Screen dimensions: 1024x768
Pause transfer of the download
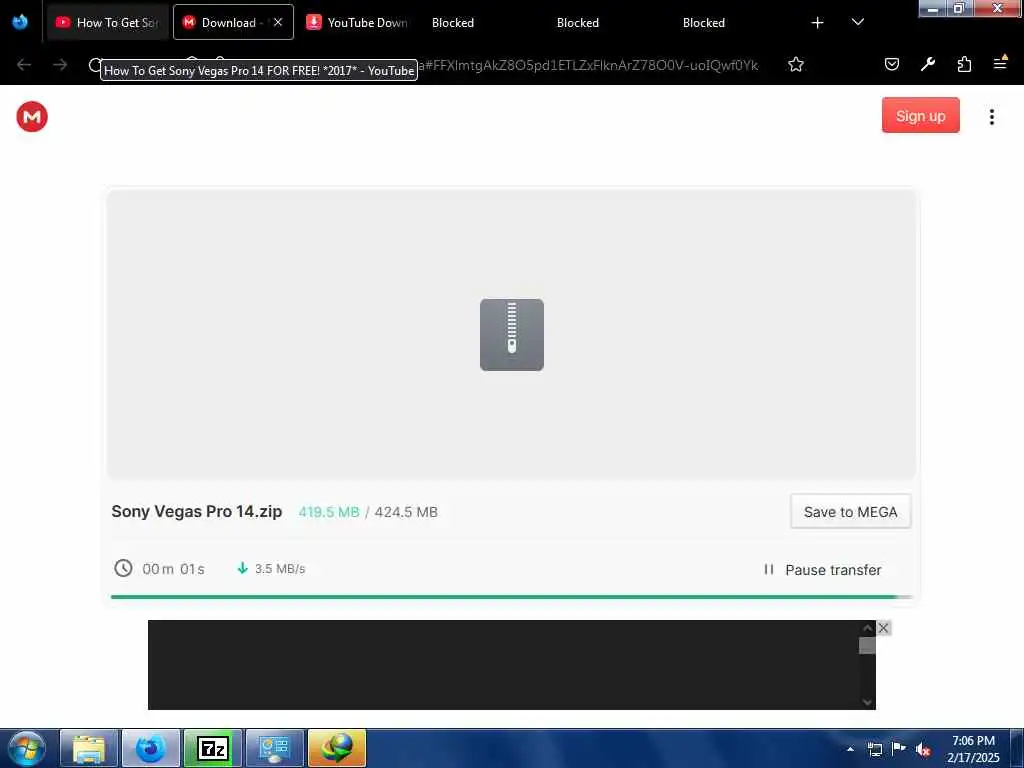tap(822, 570)
